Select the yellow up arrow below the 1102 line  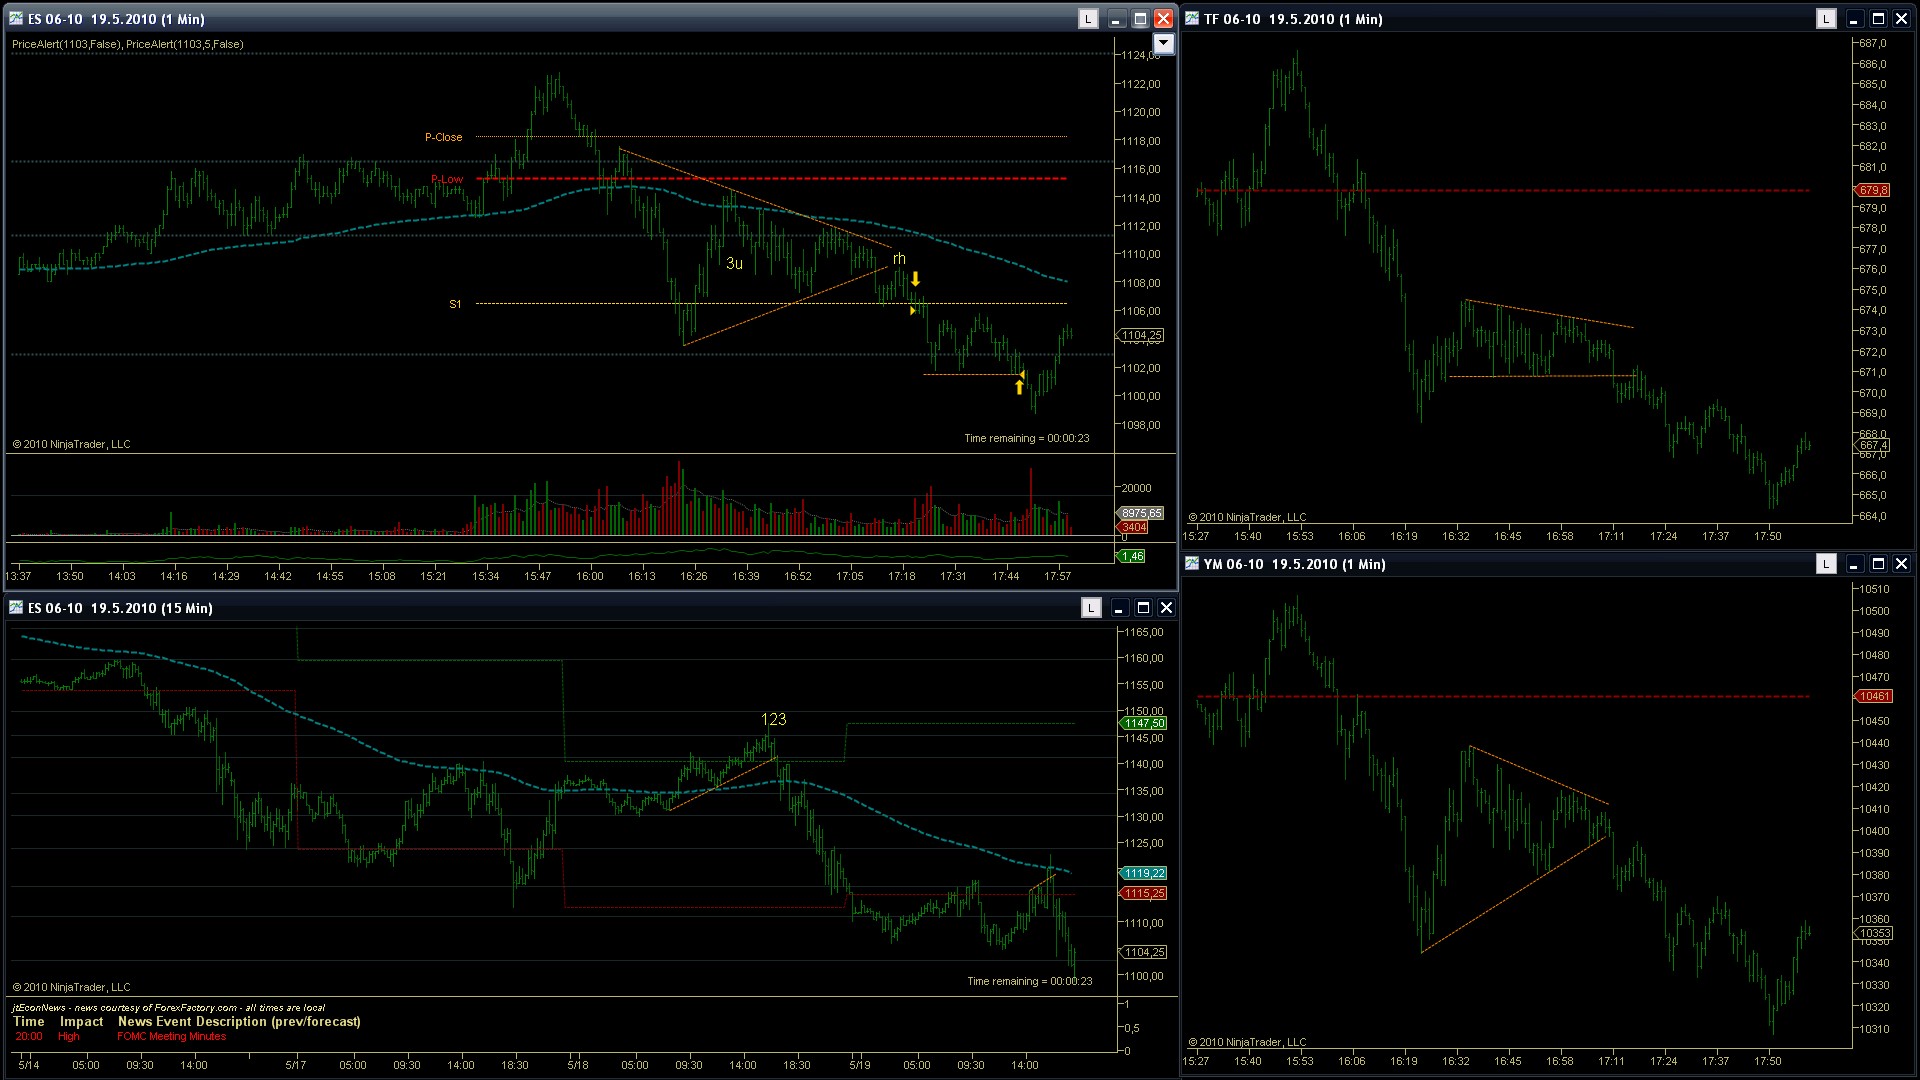(1019, 387)
